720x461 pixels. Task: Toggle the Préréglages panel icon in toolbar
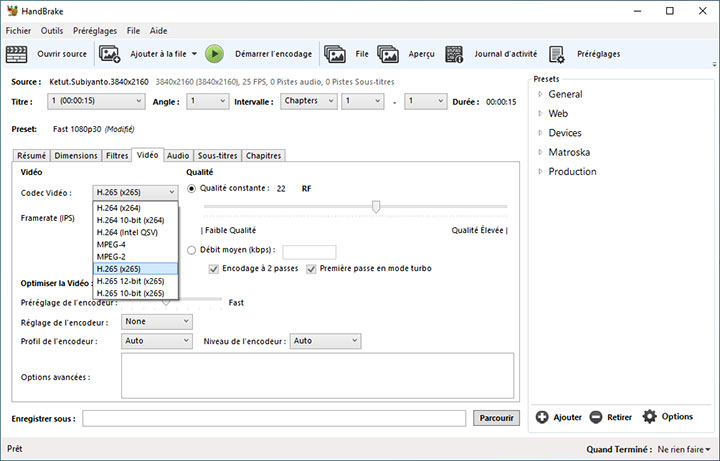[558, 54]
